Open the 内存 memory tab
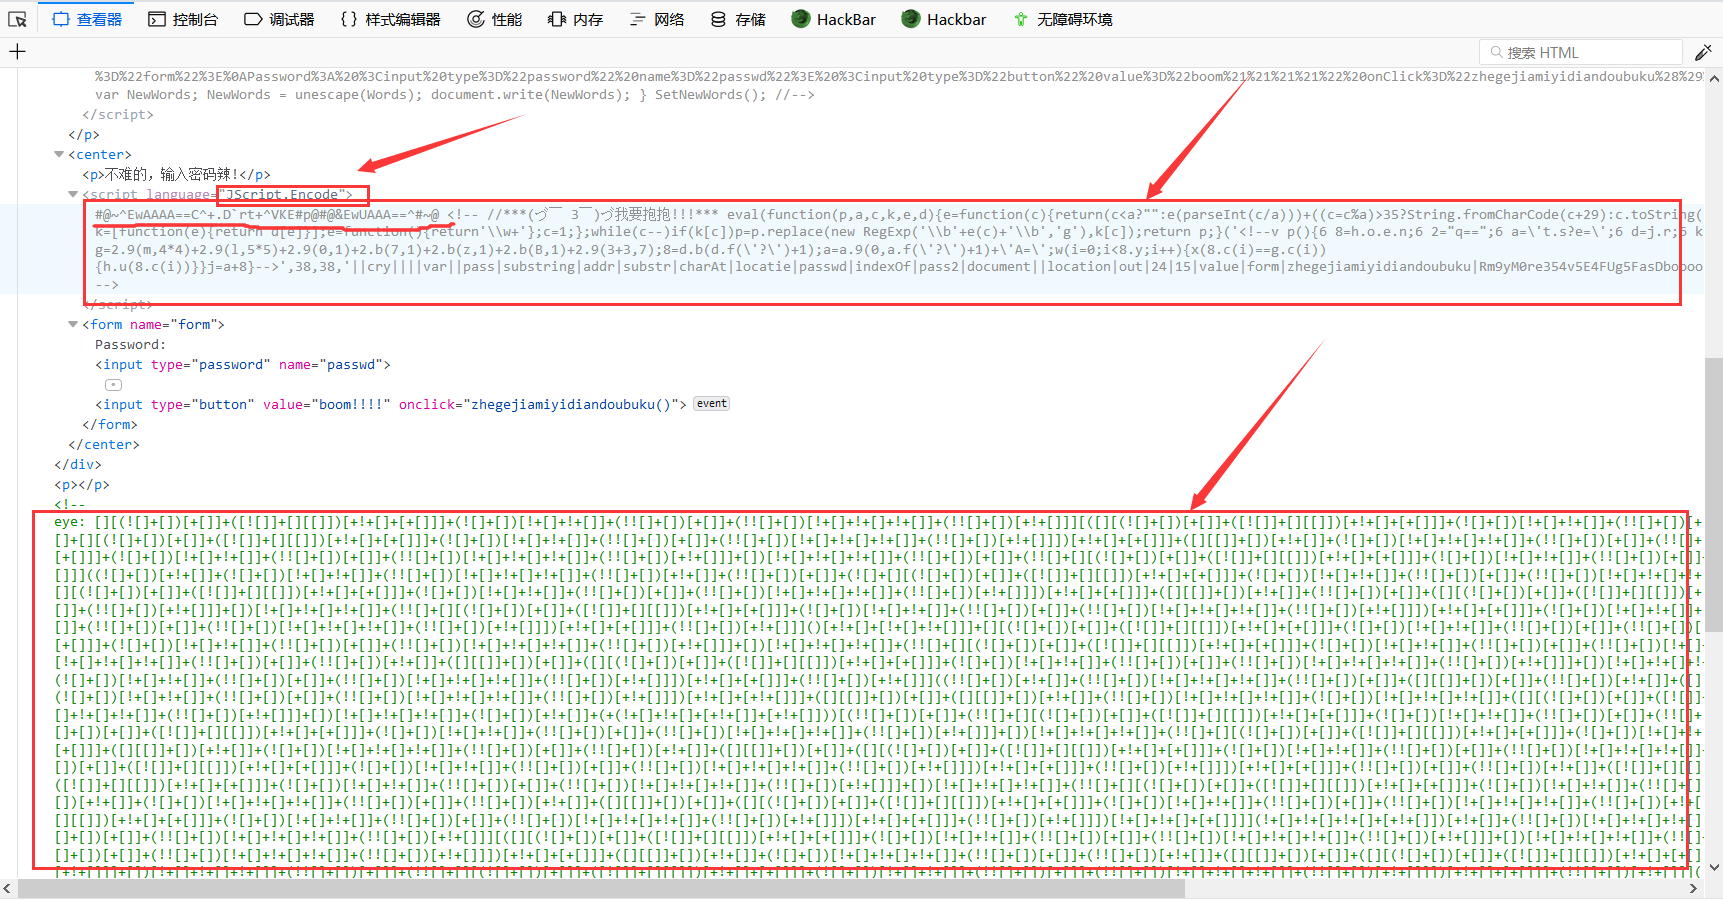1723x902 pixels. (x=576, y=19)
